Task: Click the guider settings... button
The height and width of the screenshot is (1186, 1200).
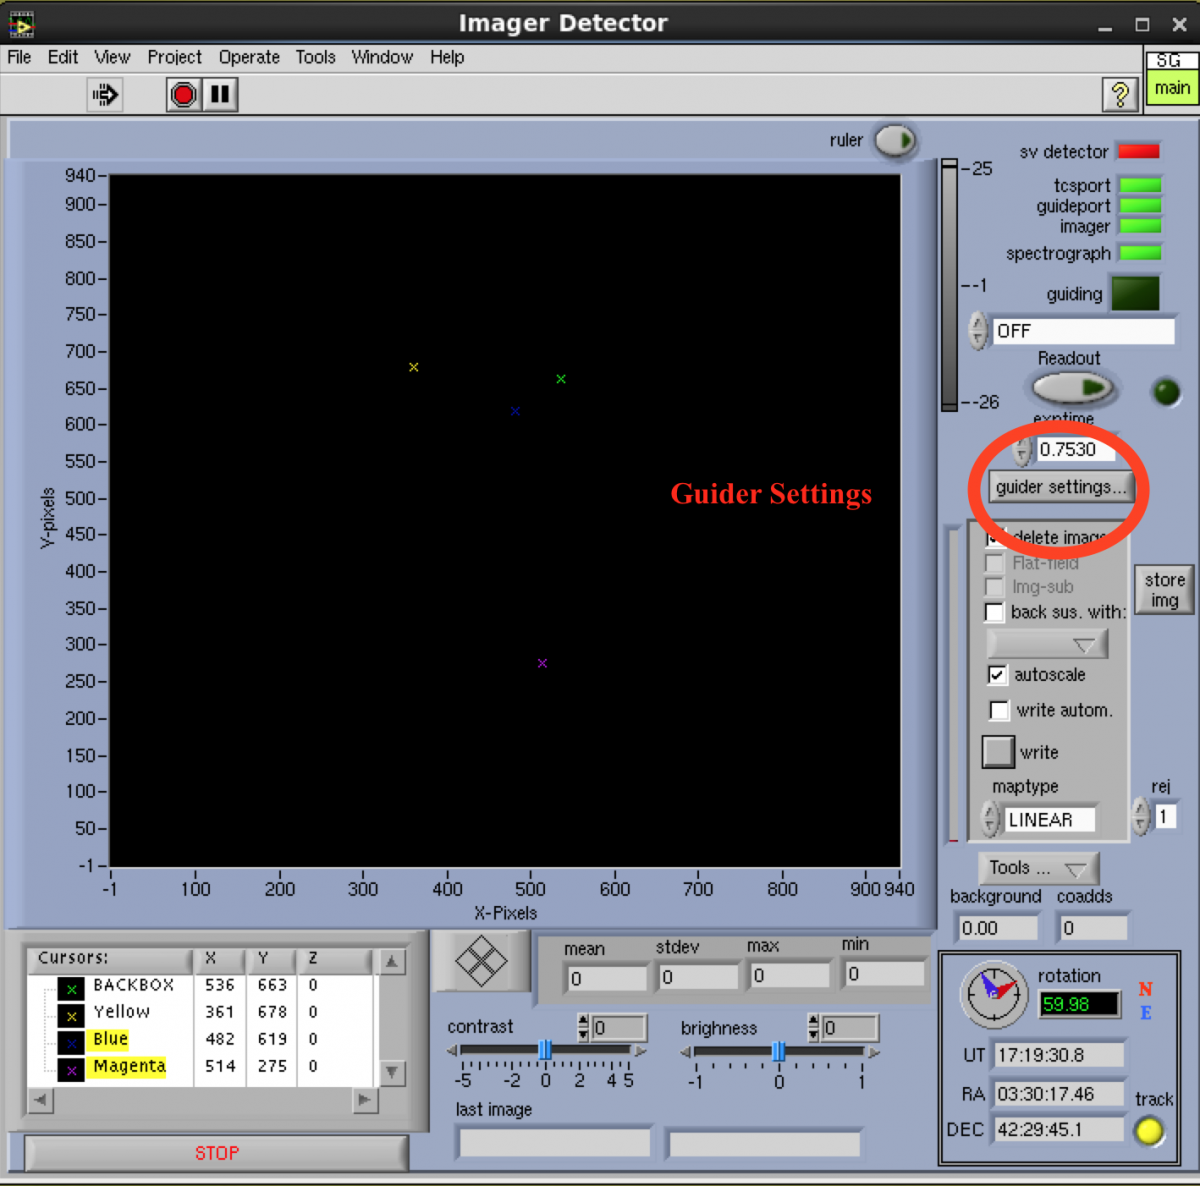Action: pos(1060,487)
